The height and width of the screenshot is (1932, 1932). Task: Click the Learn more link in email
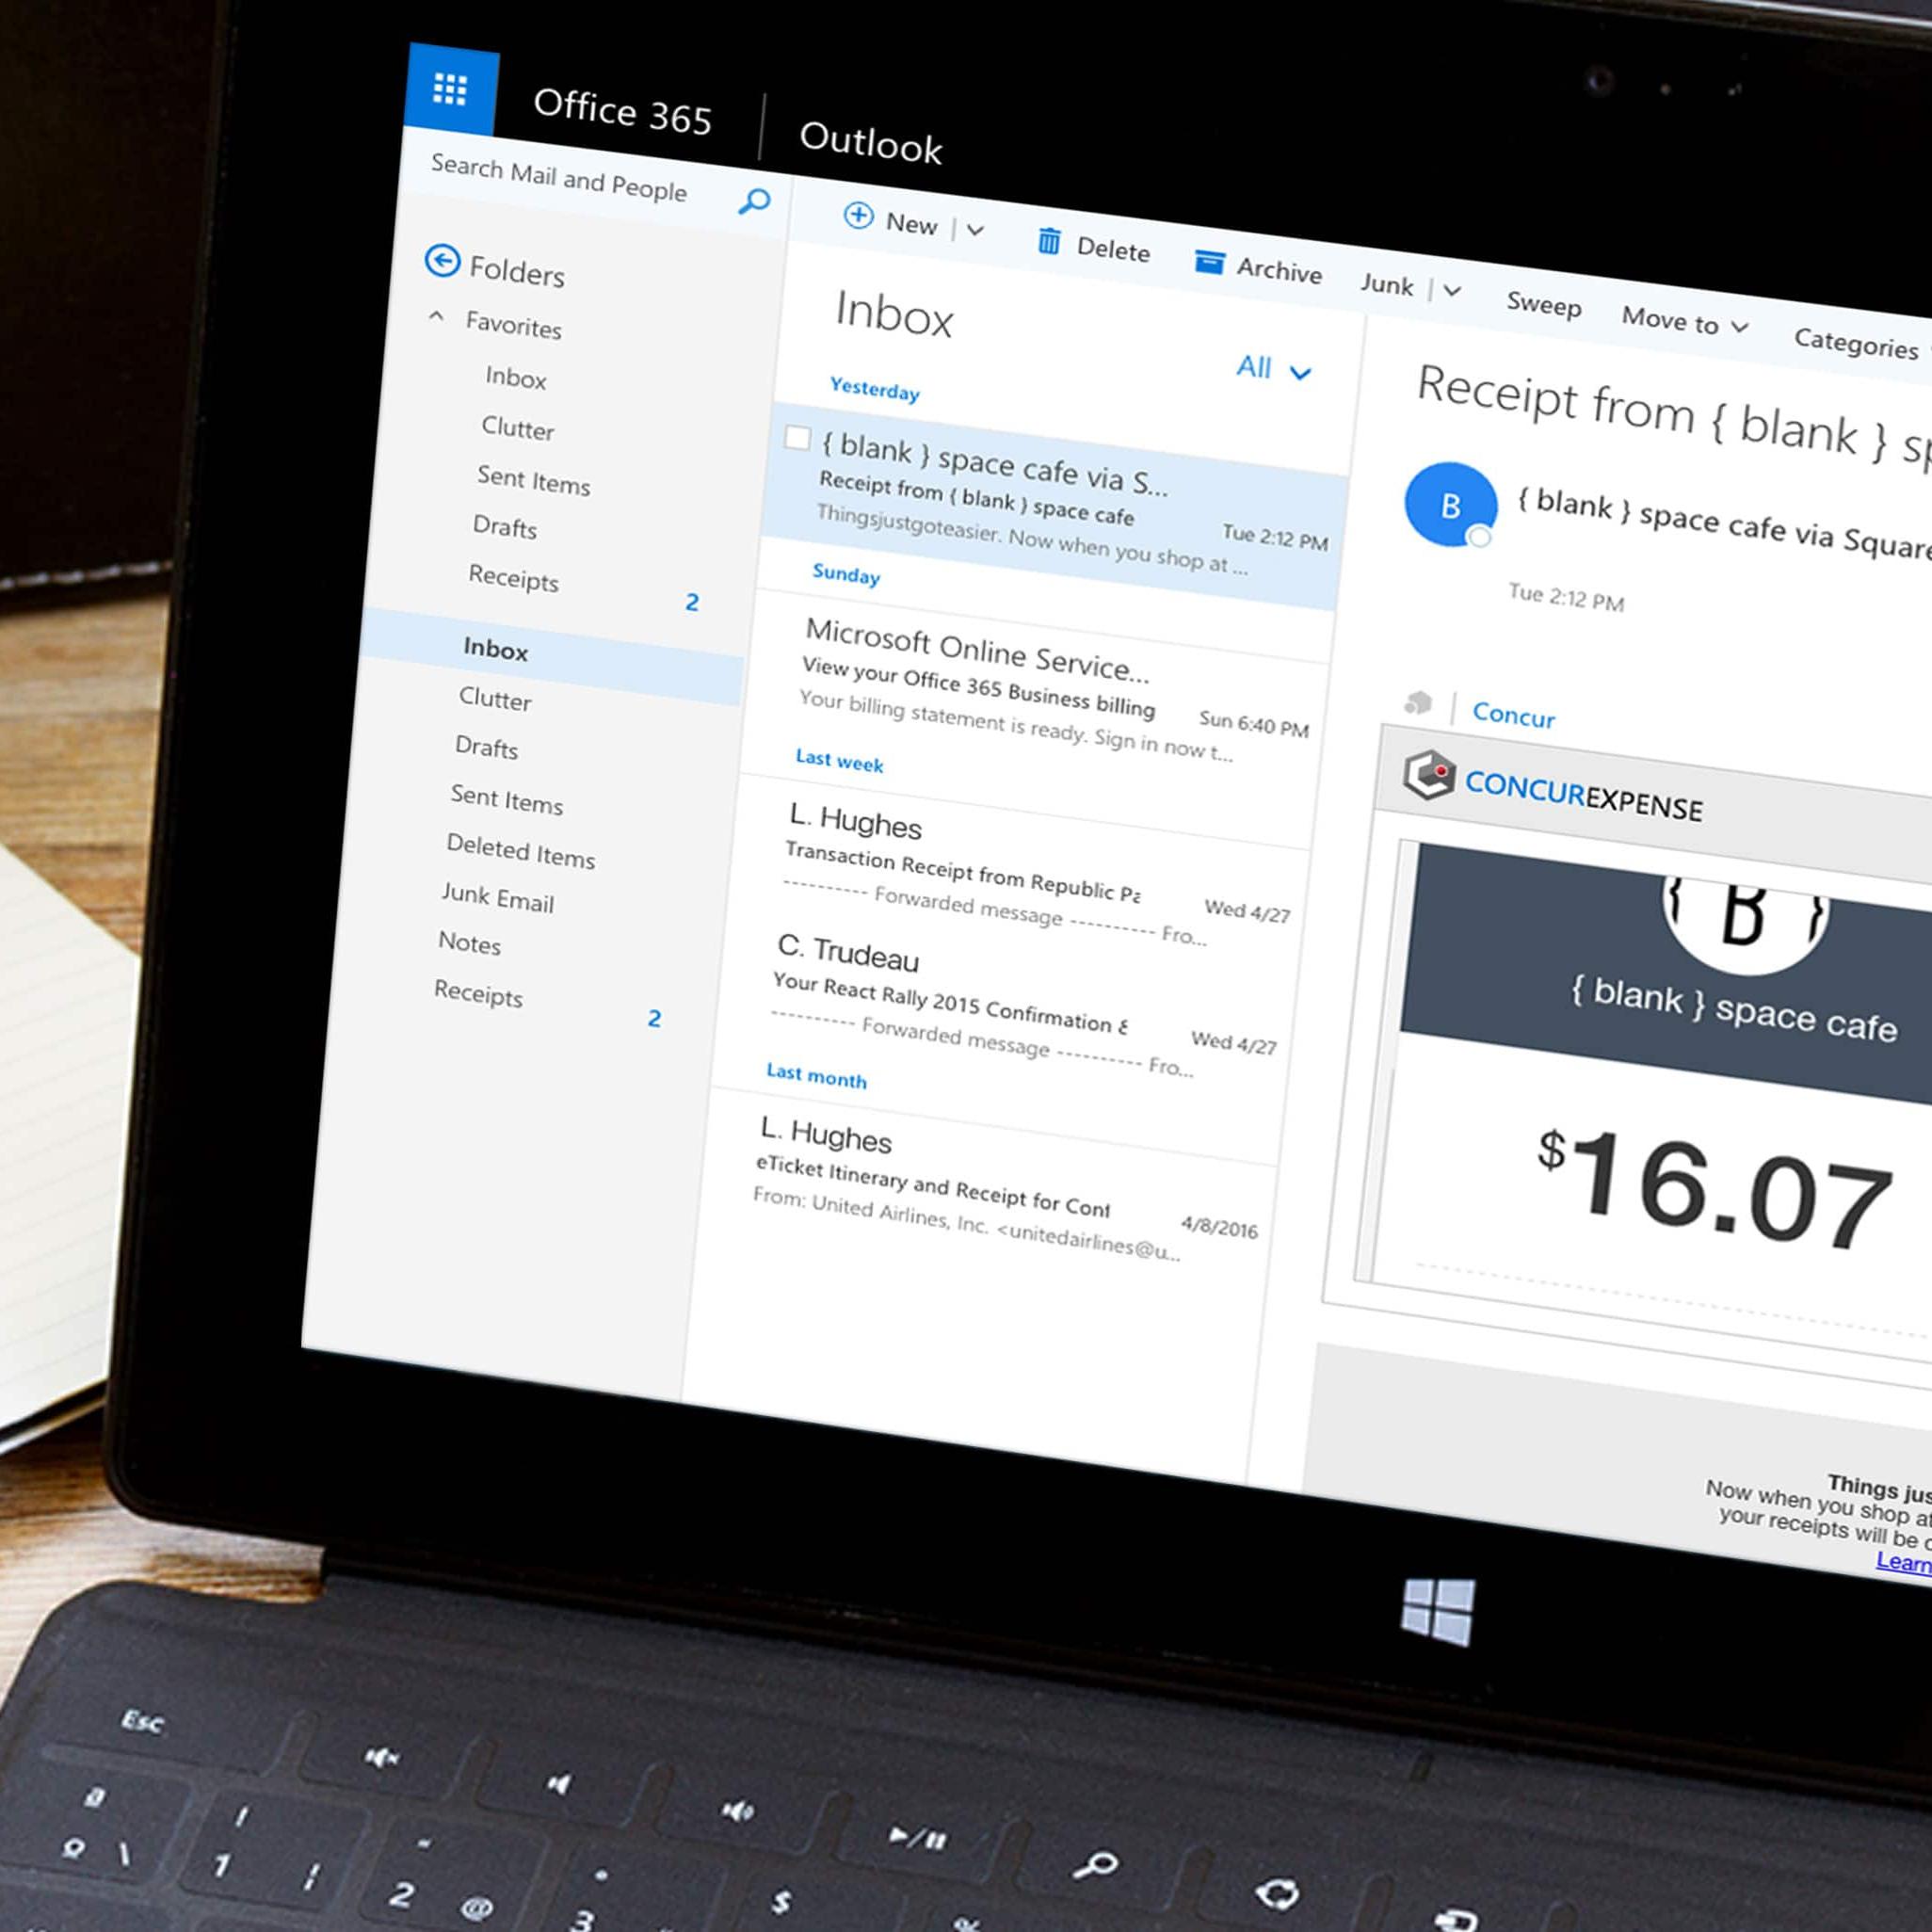pos(1903,1562)
